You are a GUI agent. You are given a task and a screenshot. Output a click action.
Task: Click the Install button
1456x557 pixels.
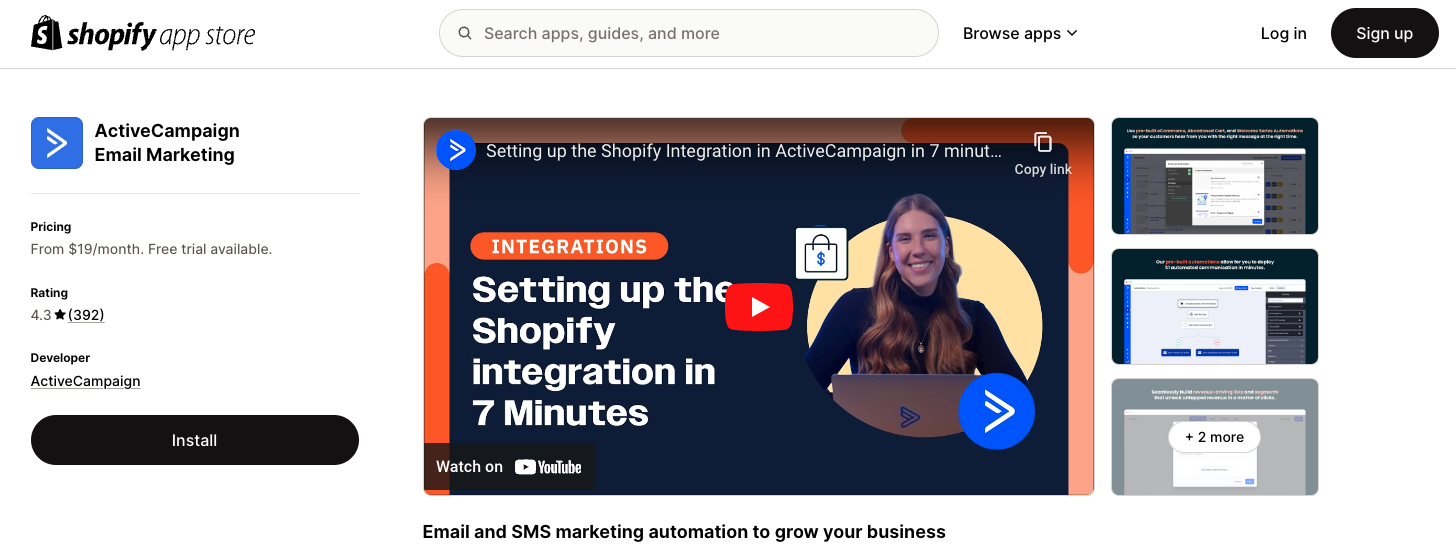coord(195,440)
